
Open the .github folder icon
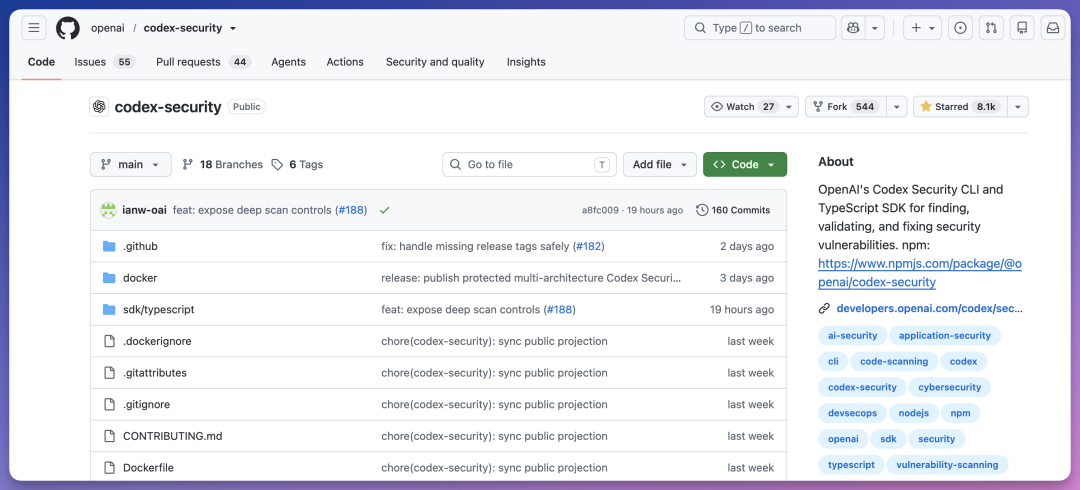point(109,246)
